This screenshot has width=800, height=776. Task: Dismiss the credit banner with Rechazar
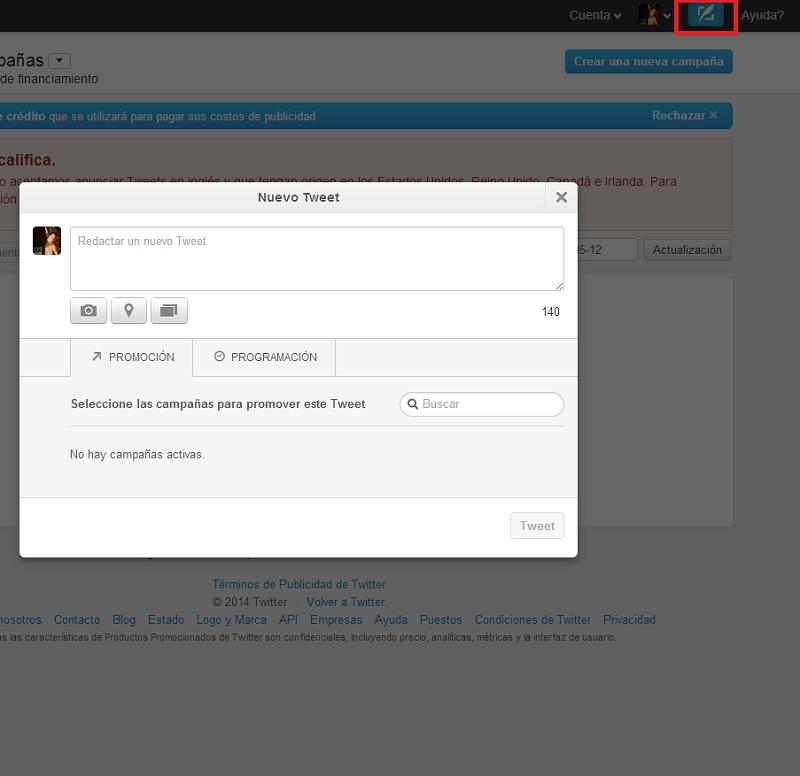pyautogui.click(x=684, y=116)
